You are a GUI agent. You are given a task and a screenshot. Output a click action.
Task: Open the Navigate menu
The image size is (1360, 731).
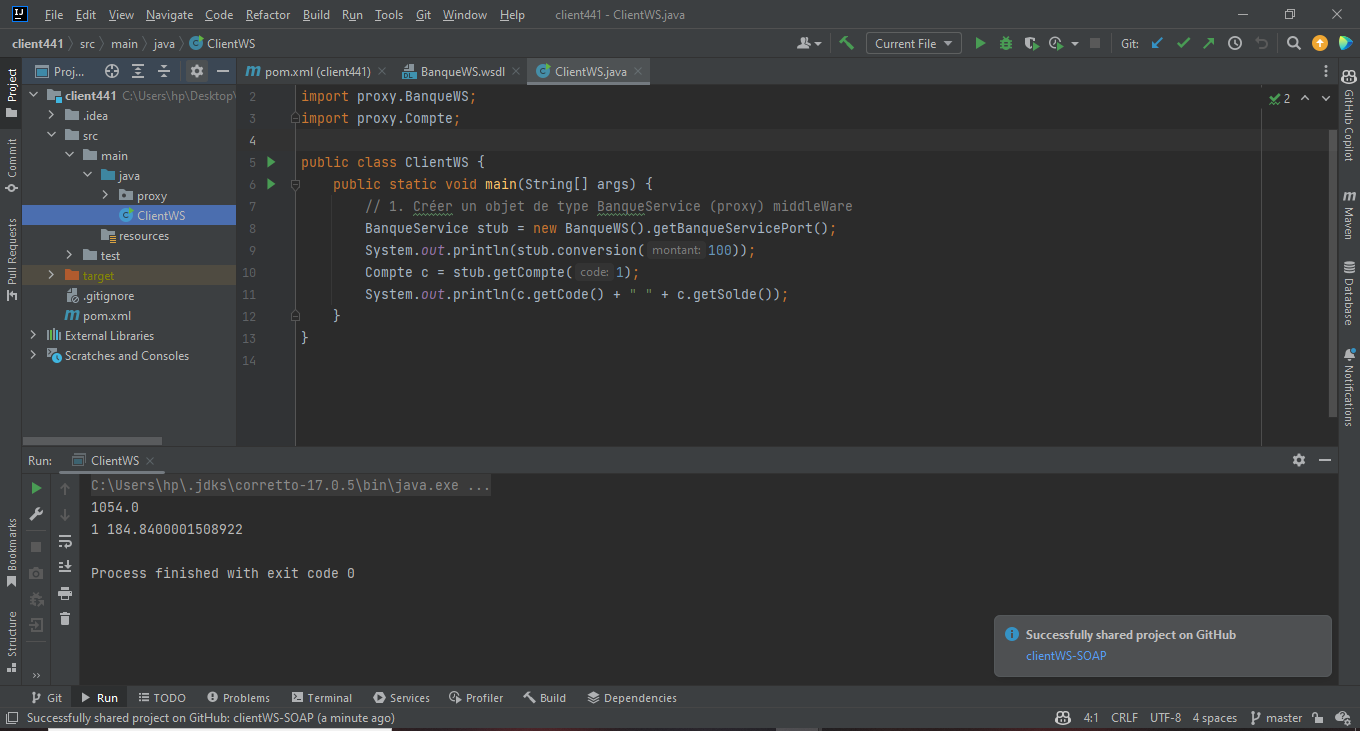[x=169, y=15]
